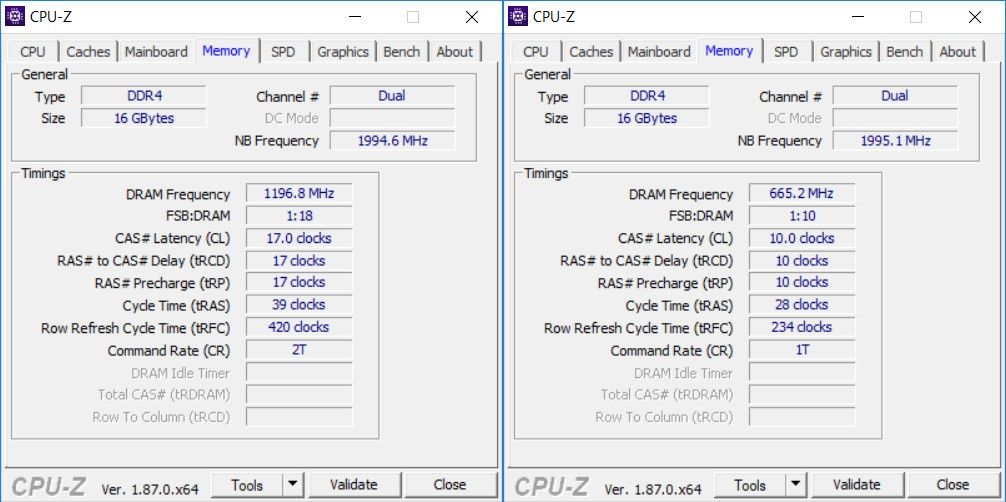Close the left window via title bar X
1006x502 pixels.
pos(472,17)
